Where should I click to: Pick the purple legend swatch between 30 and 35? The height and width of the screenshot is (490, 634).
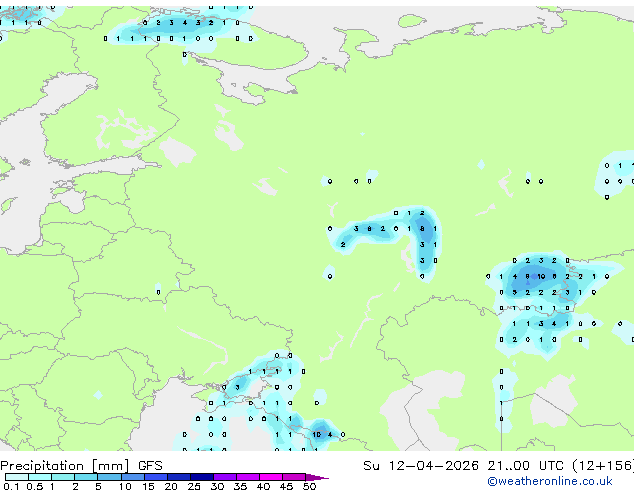(225, 477)
